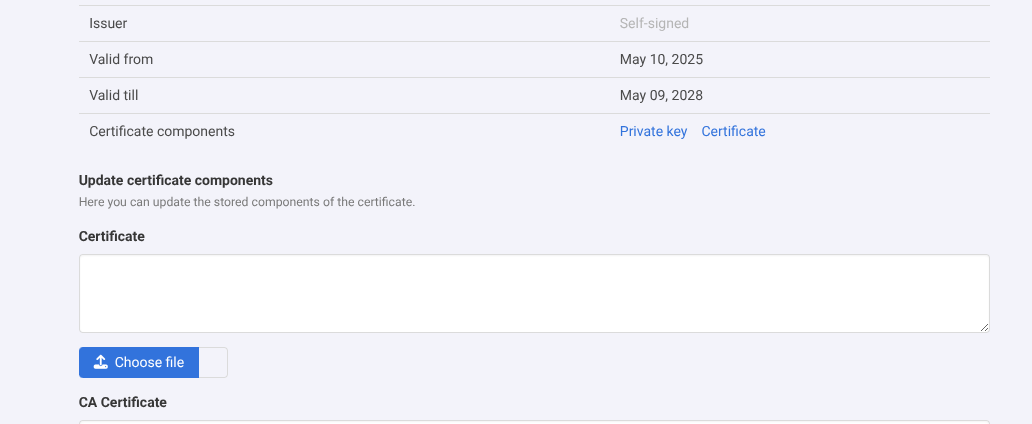Viewport: 1032px width, 424px height.
Task: Click the Certificate components row label
Action: coord(162,131)
